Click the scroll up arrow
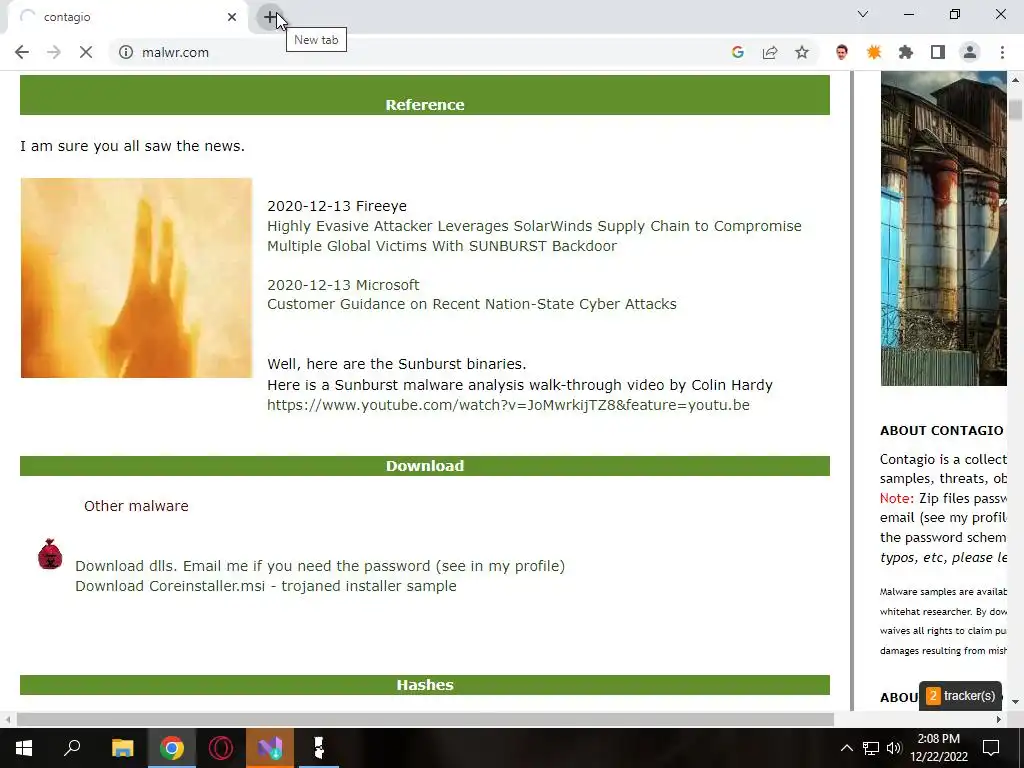This screenshot has width=1024, height=768. click(x=1015, y=79)
